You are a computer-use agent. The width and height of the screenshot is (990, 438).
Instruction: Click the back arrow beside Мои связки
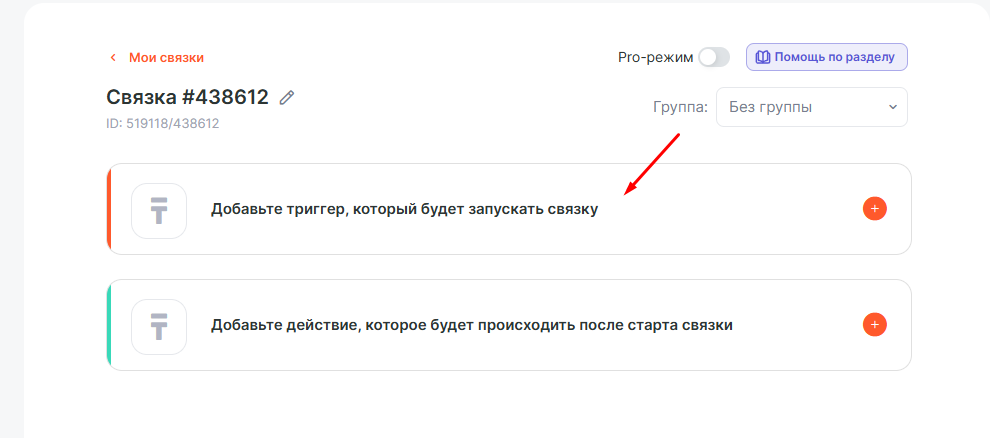113,58
